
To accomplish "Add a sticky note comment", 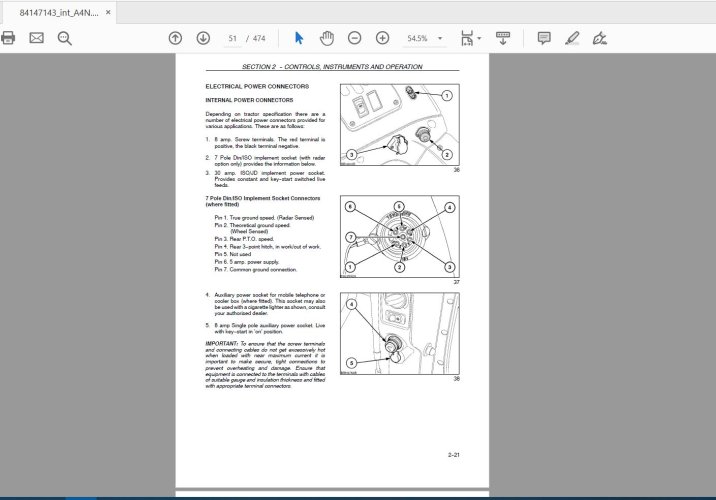I will pyautogui.click(x=544, y=38).
